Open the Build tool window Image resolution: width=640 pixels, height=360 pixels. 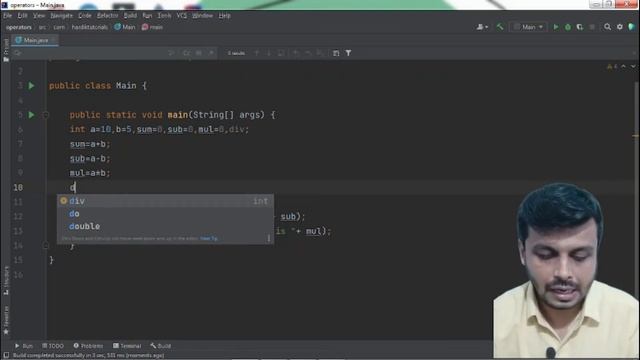coord(160,346)
